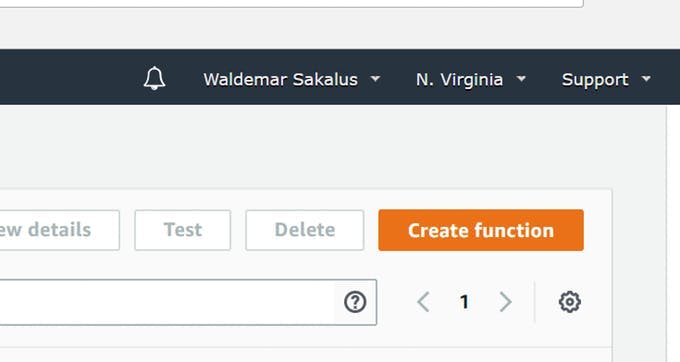The height and width of the screenshot is (362, 680).
Task: Expand arrow beside Support
Action: pos(646,79)
